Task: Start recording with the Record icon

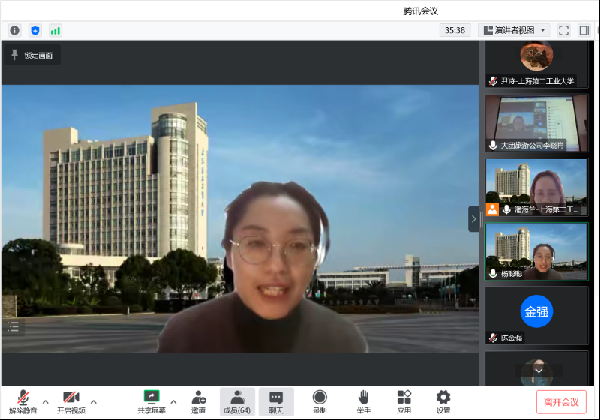Action: [x=319, y=398]
